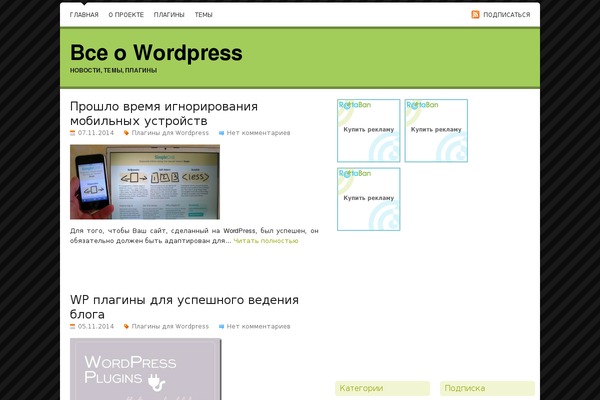Open Плагины для Wordpress category of 05.11.2014 post
600x400 pixels.
pos(170,327)
